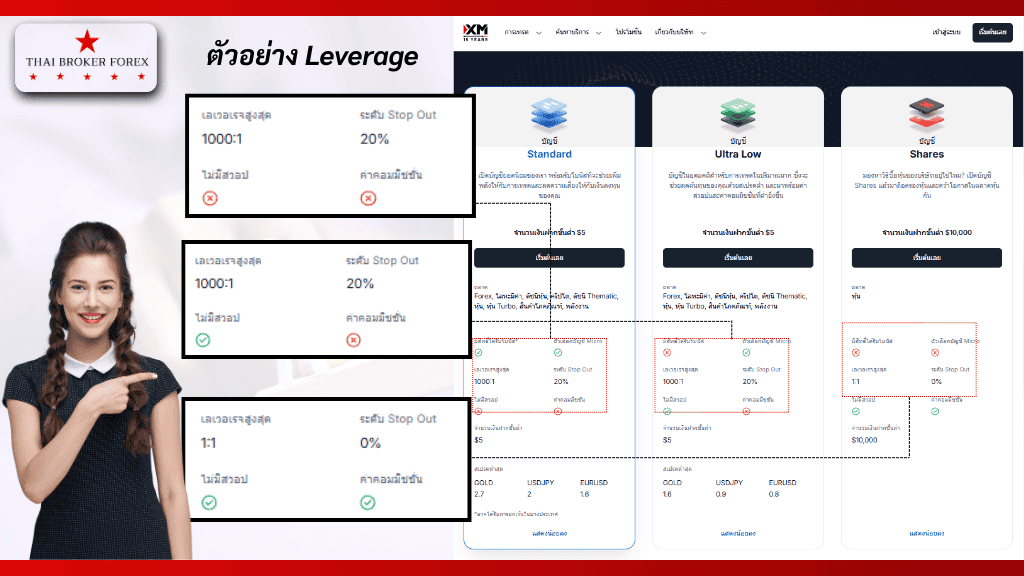Click the XM logo in the navbar
This screenshot has height=576, width=1024.
474,32
